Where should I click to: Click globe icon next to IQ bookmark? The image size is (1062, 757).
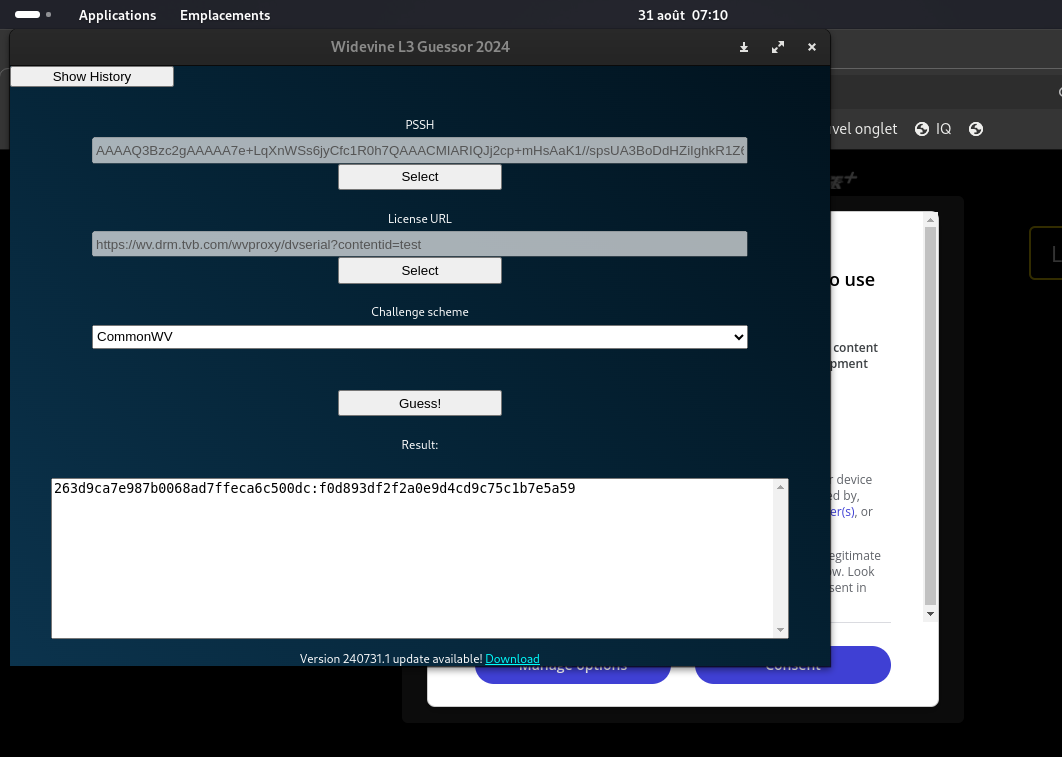click(922, 129)
